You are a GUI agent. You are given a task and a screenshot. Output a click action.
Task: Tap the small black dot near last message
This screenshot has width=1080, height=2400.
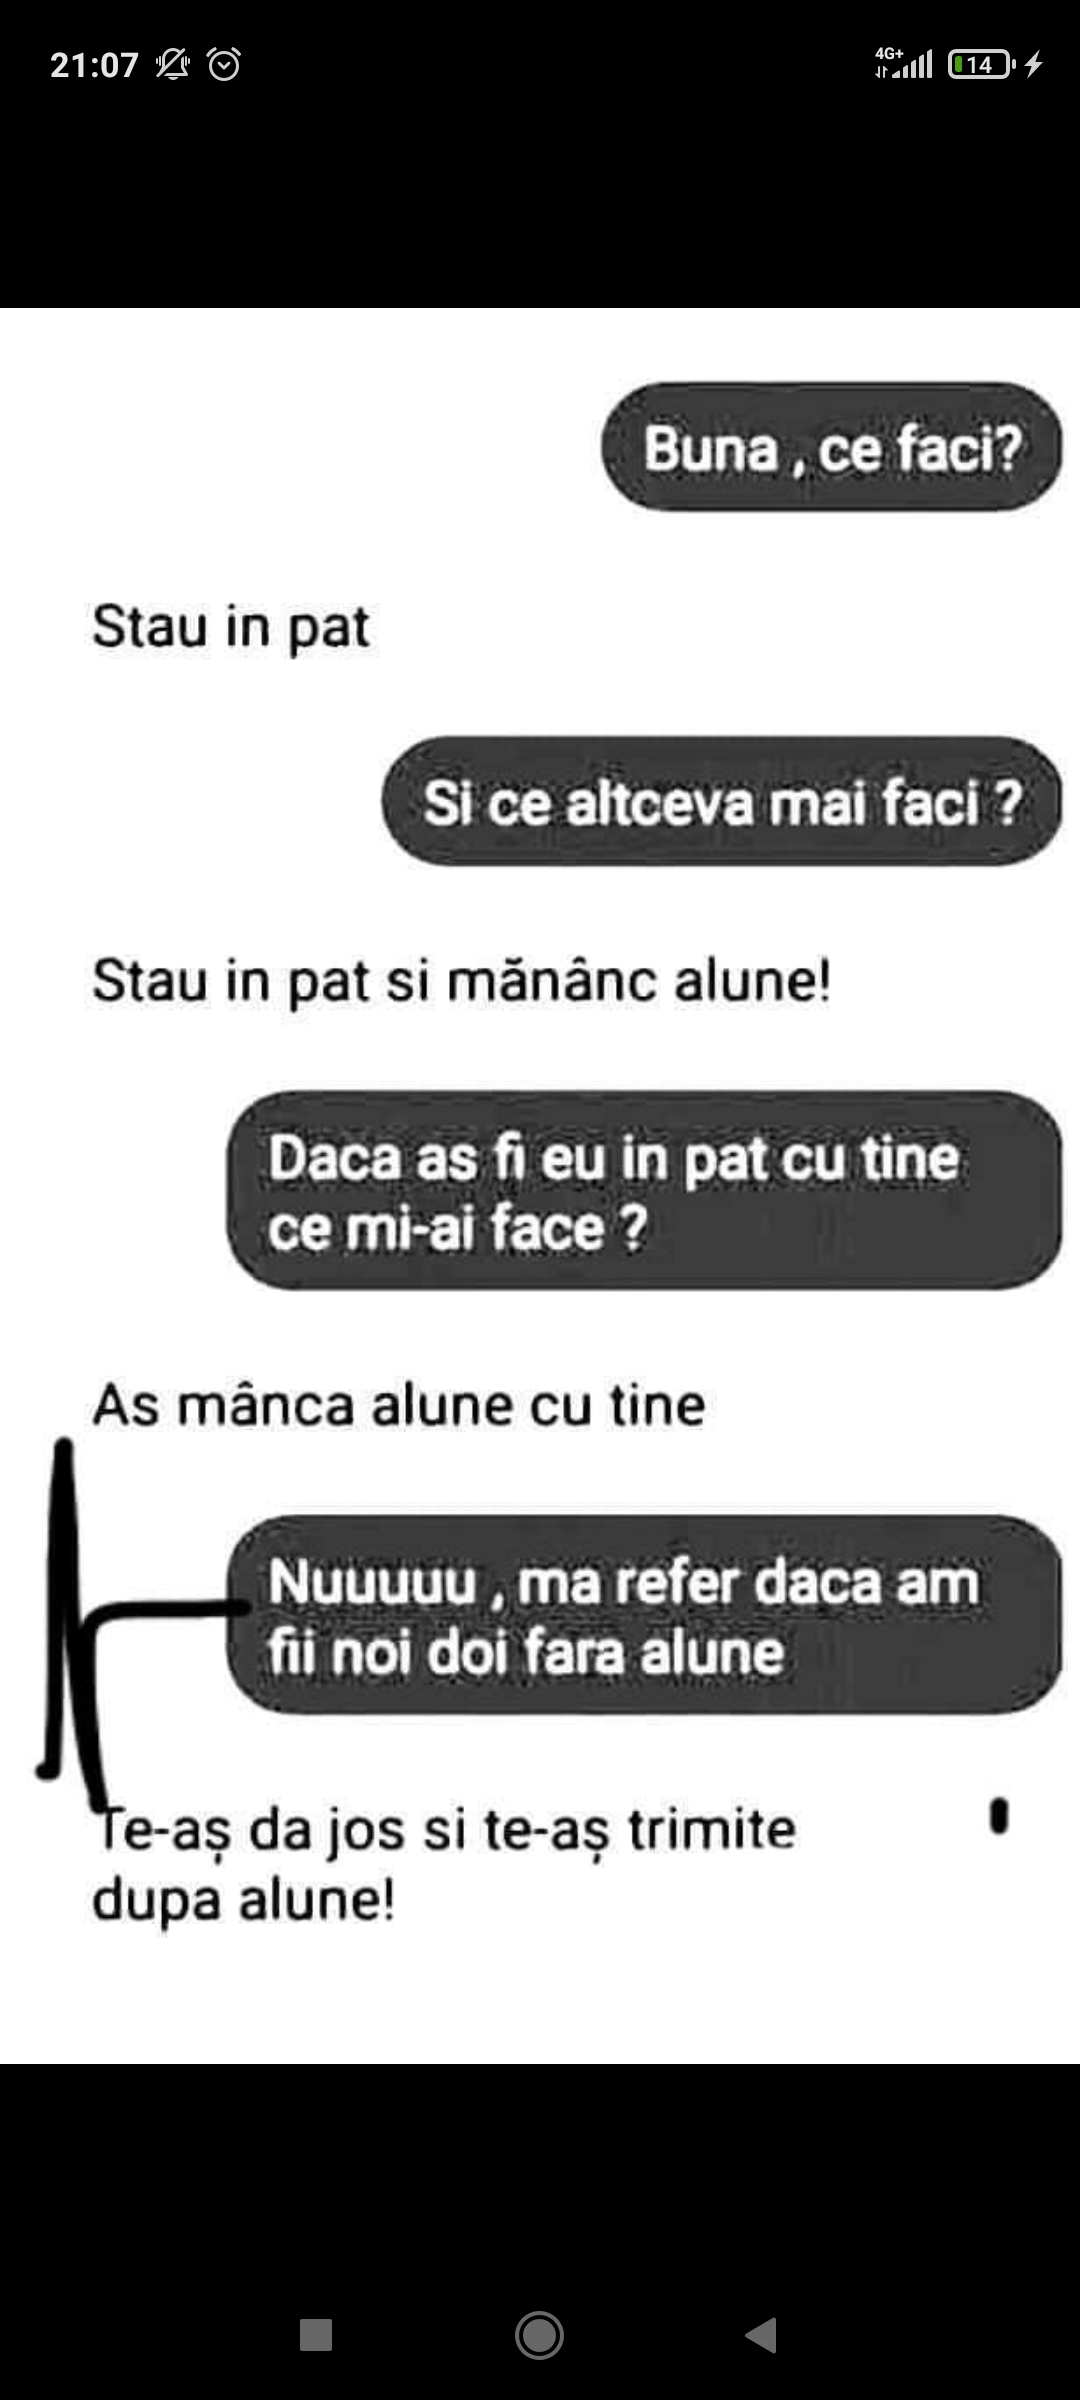coord(999,1817)
